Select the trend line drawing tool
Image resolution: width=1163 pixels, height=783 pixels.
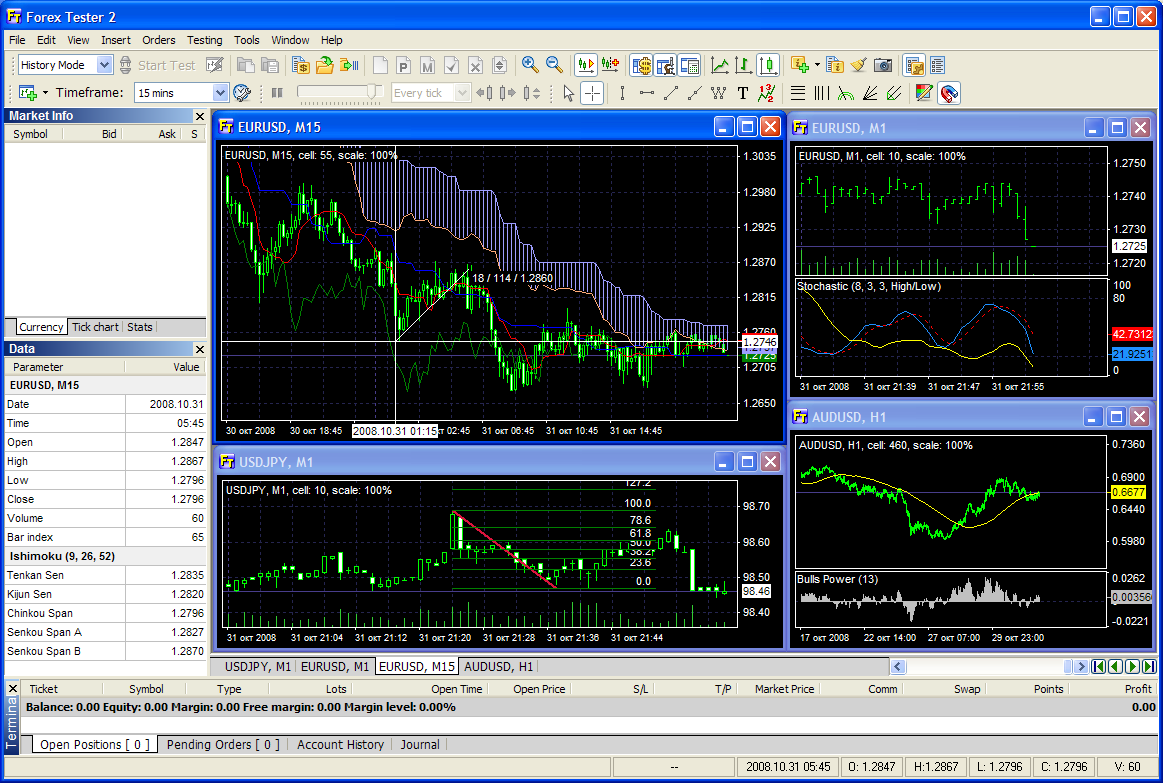670,93
